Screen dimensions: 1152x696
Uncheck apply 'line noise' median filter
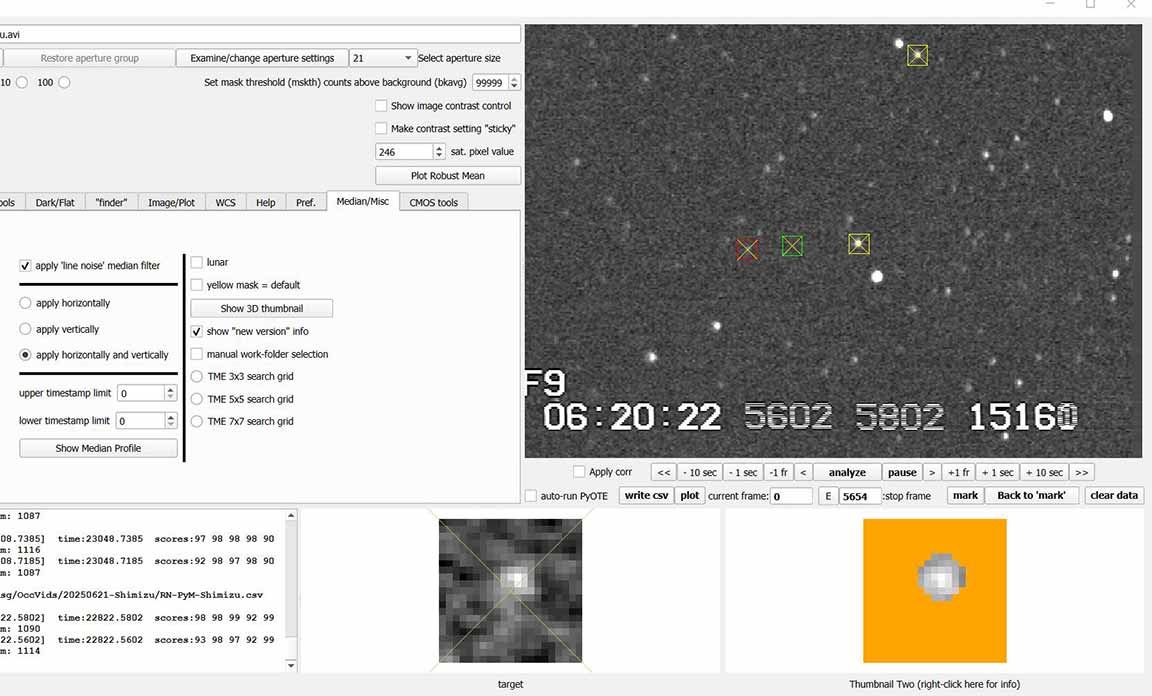[26, 266]
